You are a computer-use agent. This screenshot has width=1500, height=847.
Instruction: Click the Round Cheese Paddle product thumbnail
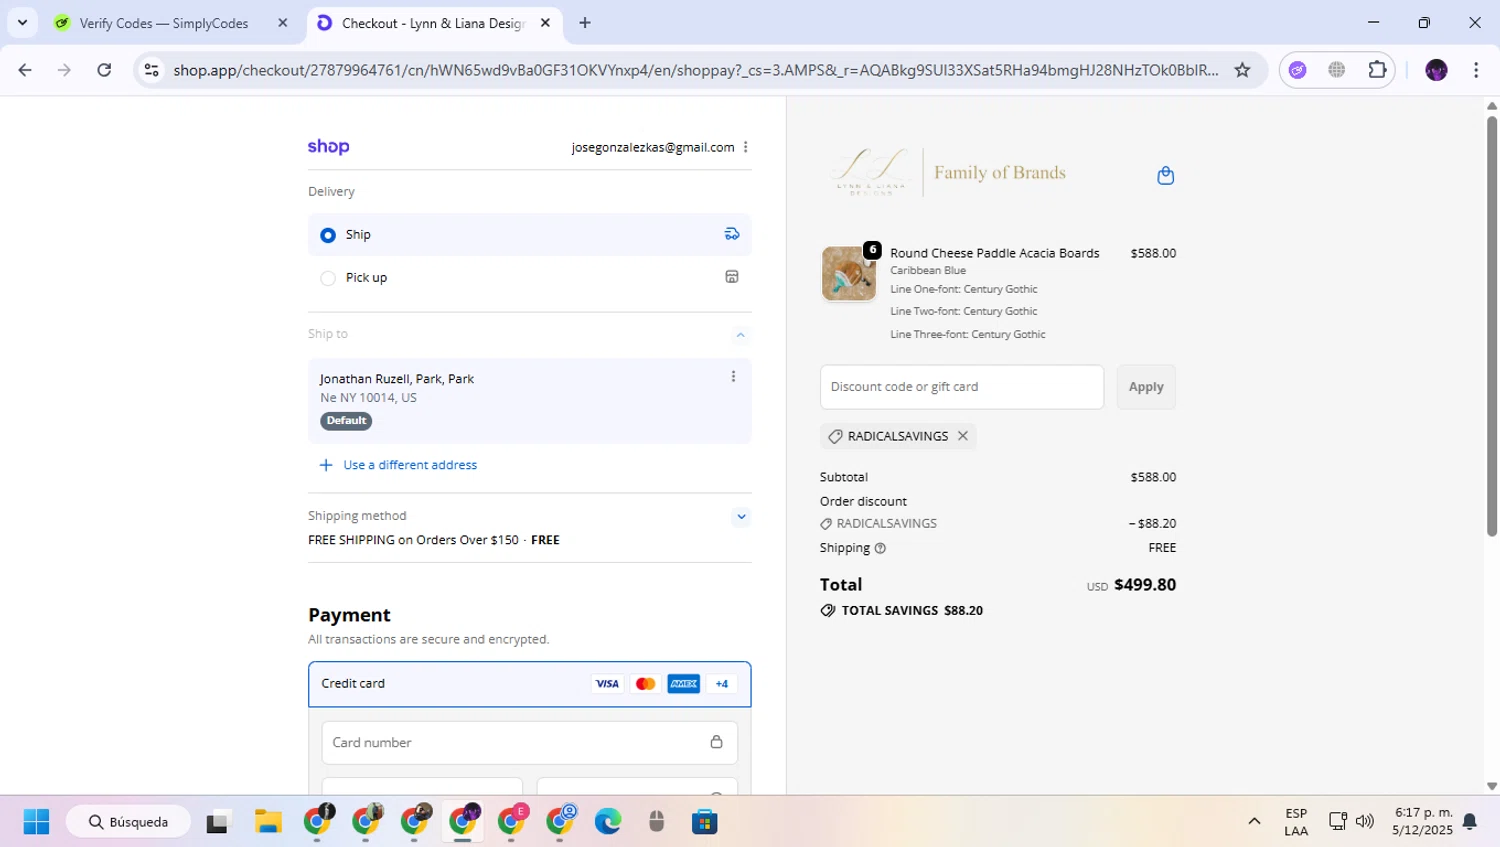[x=849, y=273]
